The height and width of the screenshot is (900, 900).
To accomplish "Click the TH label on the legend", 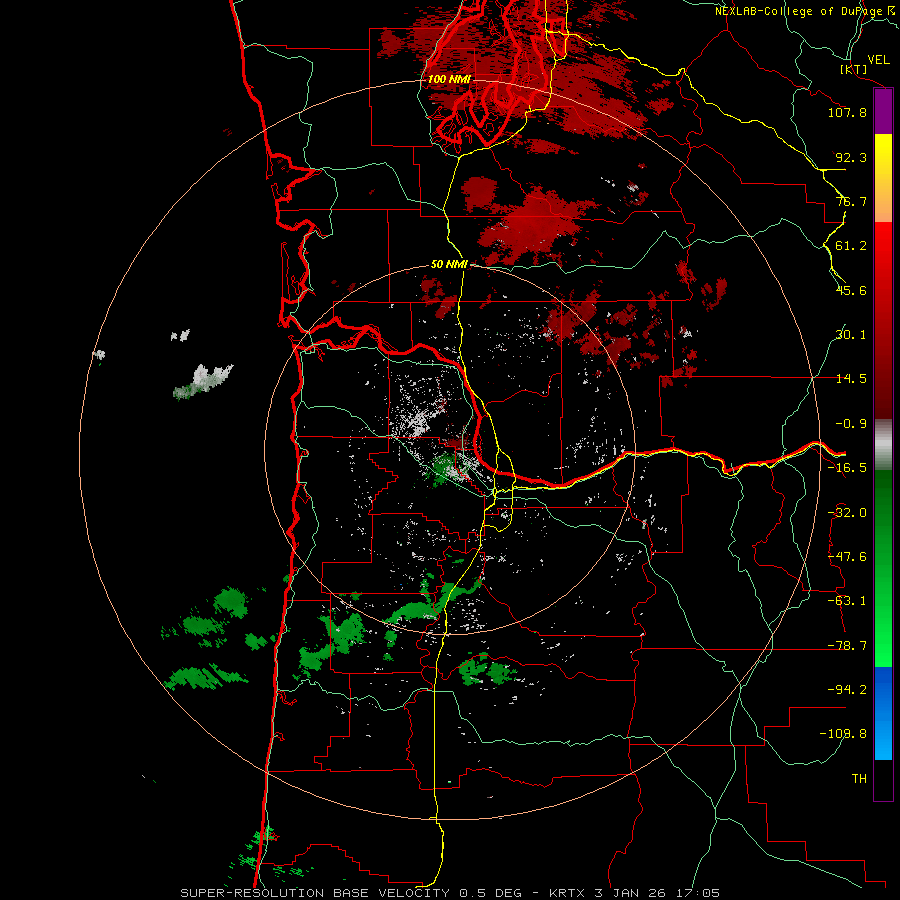I will click(859, 778).
